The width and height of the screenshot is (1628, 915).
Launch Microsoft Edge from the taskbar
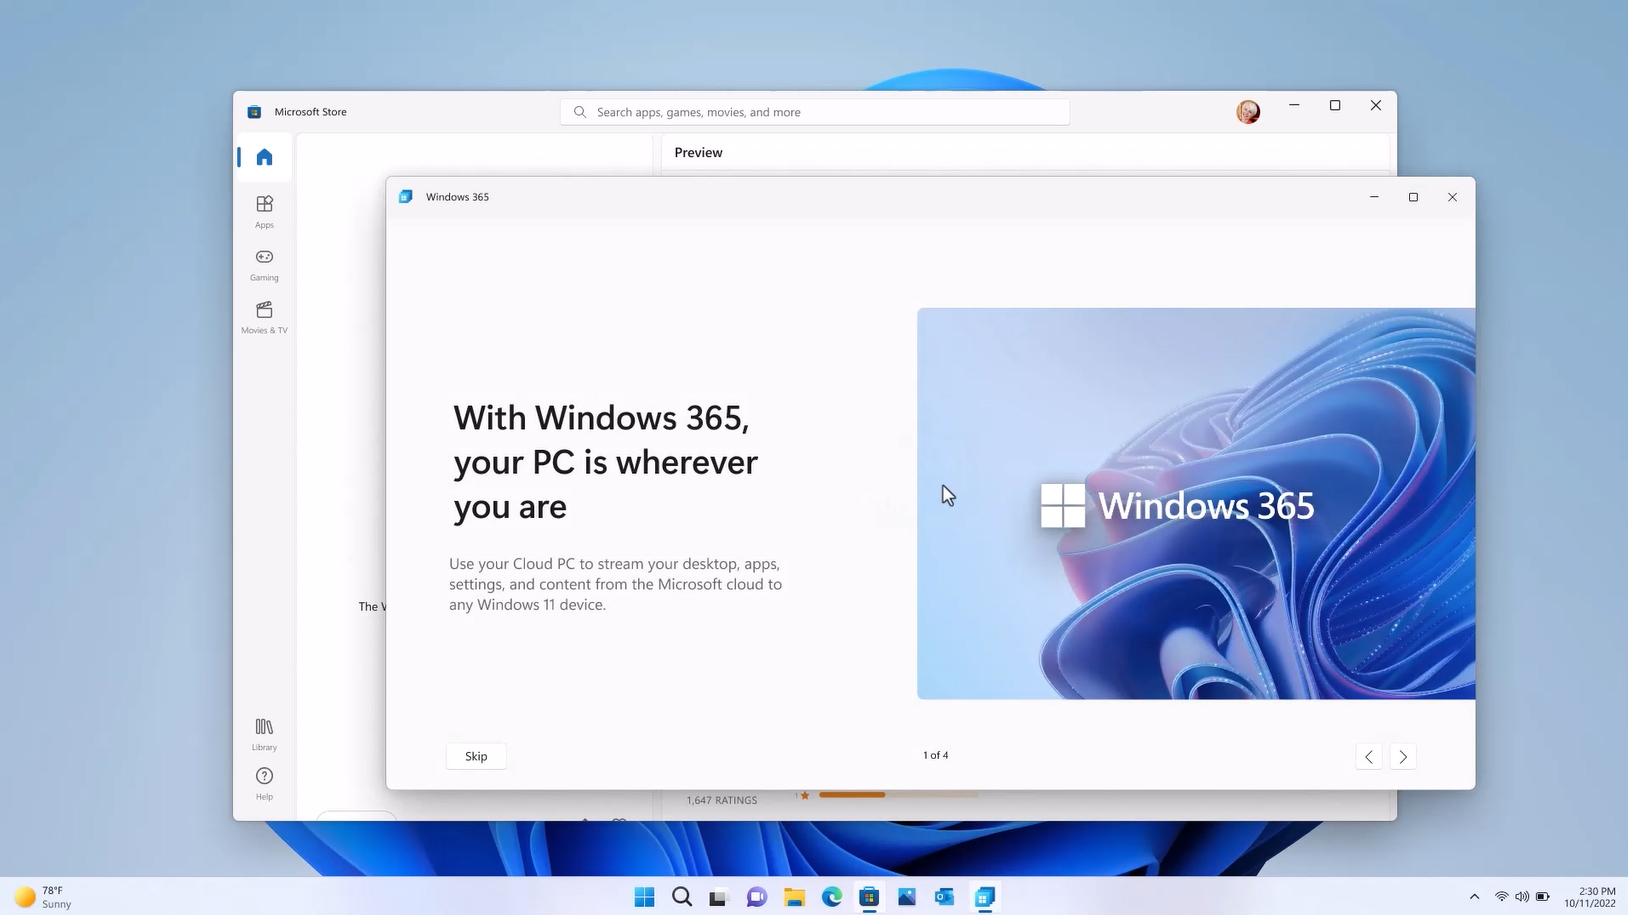[x=832, y=897]
